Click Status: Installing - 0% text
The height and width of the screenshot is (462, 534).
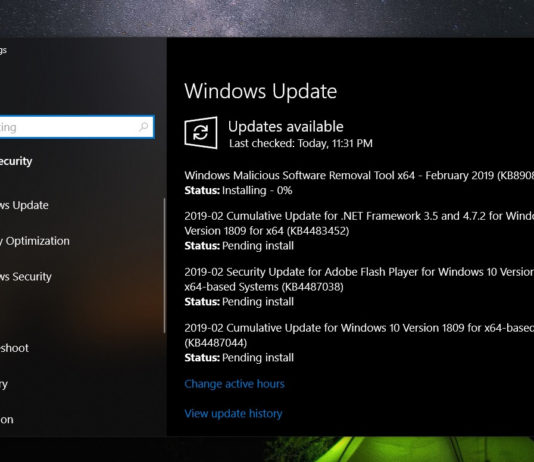(x=238, y=190)
